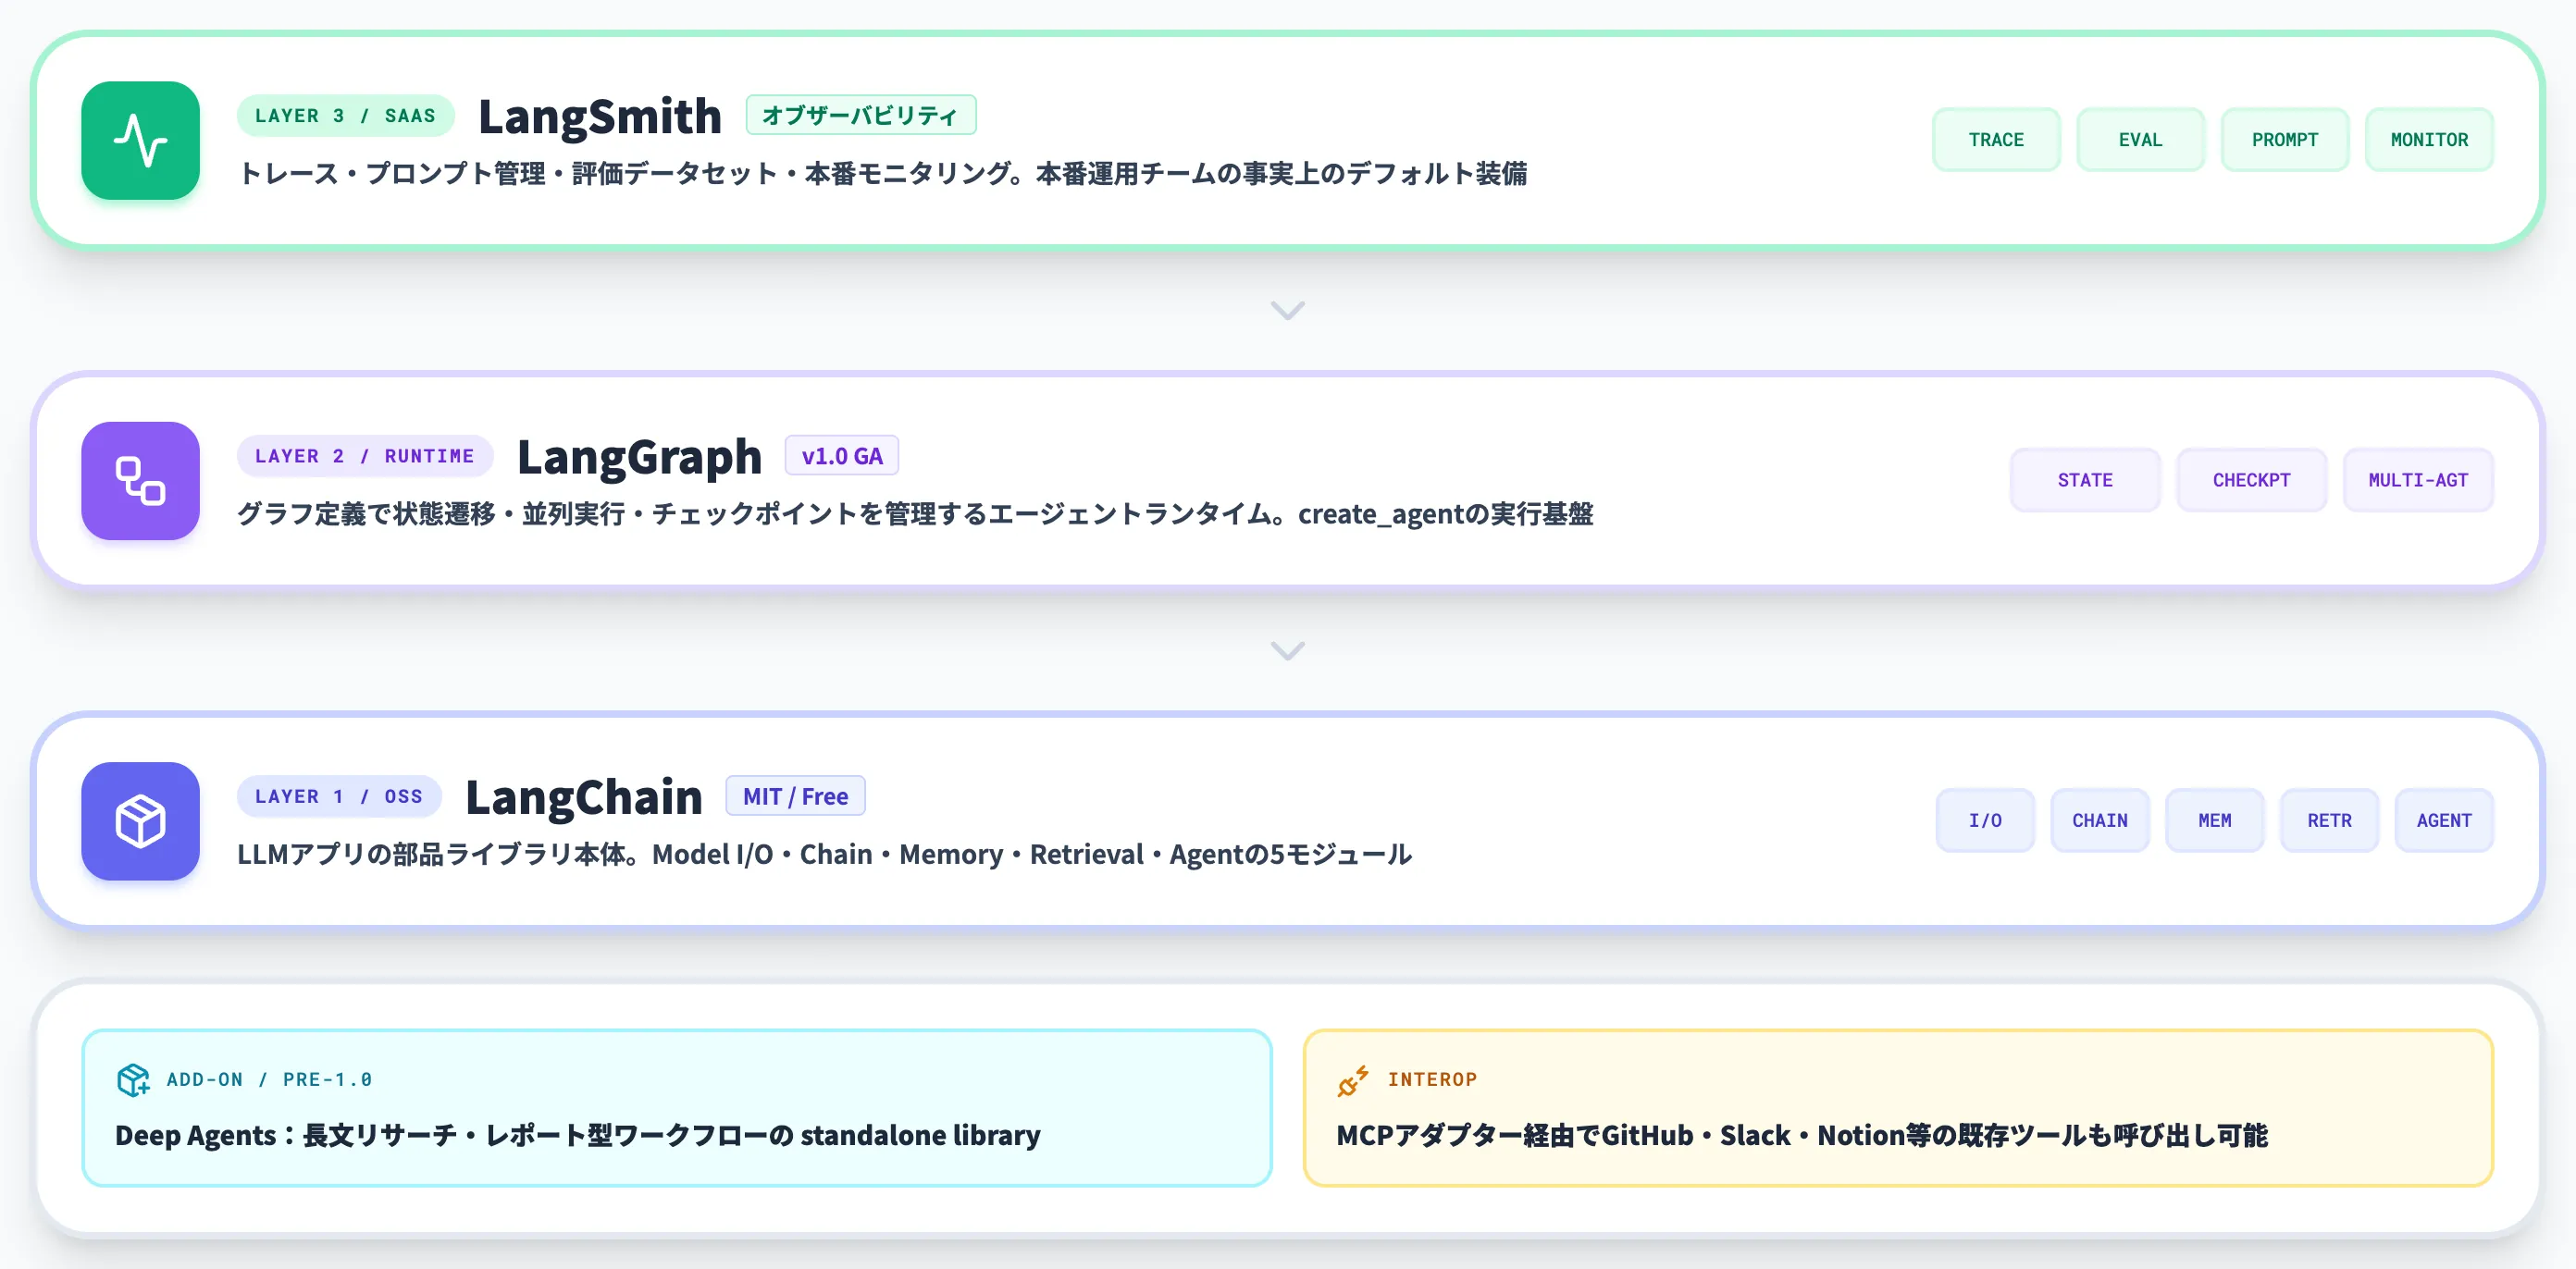
Task: Click the v1.0 GA badge
Action: click(x=841, y=456)
